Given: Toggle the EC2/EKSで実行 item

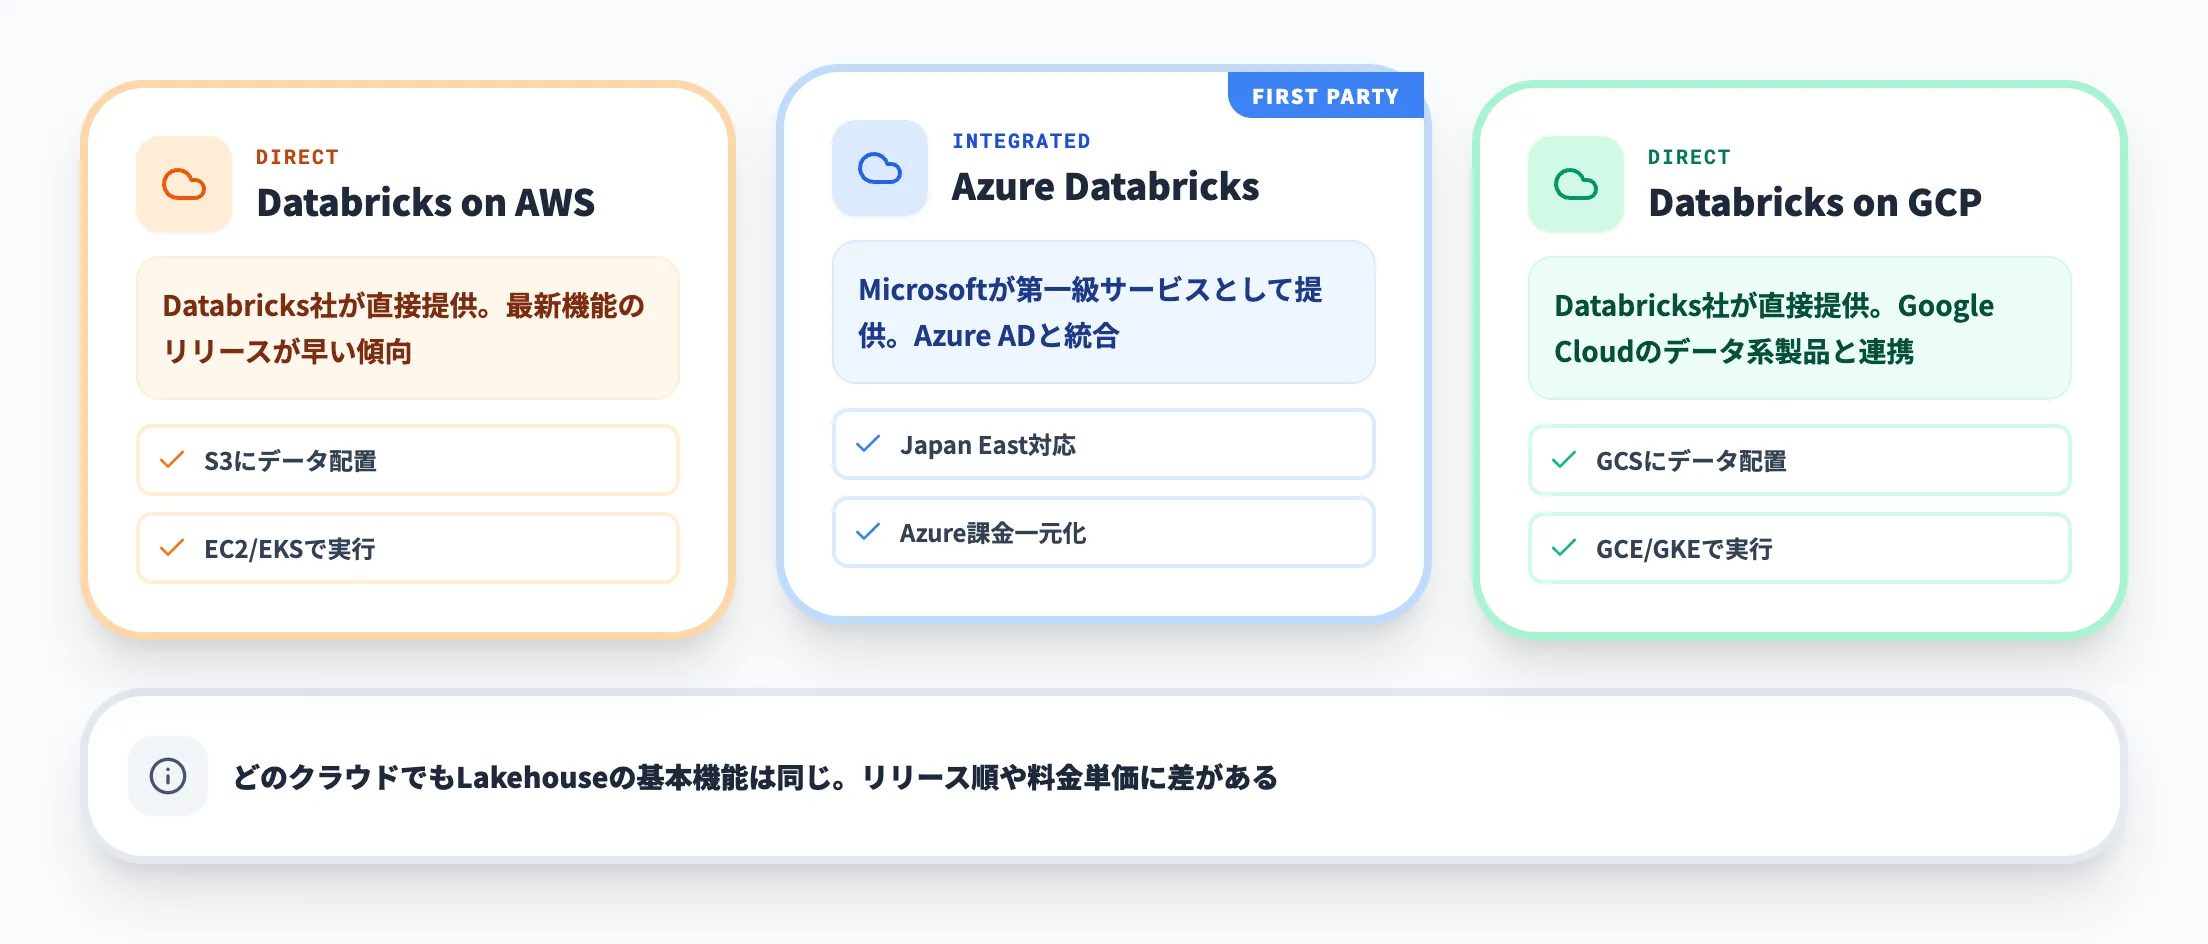Looking at the screenshot, I should [406, 548].
